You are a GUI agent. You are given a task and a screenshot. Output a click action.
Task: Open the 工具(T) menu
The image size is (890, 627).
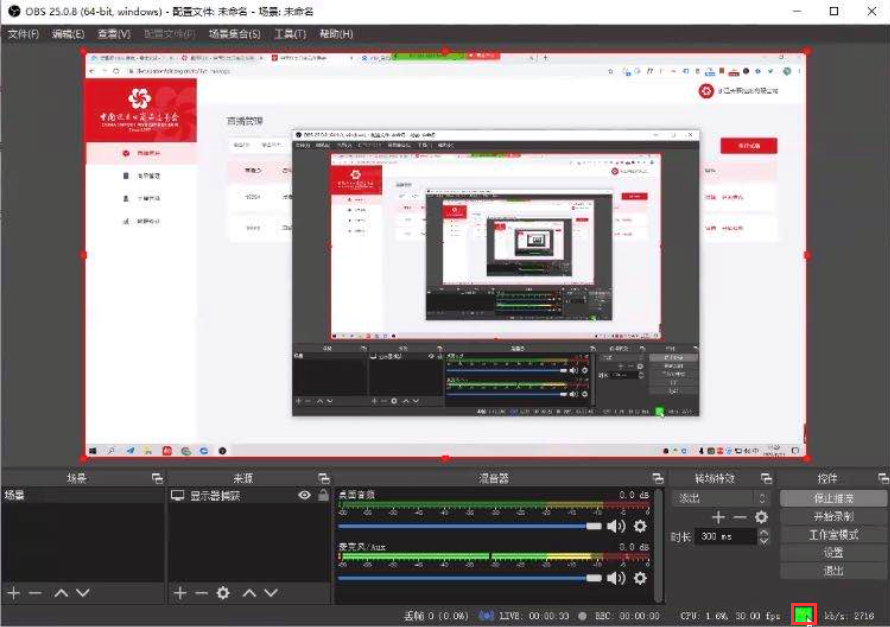(x=289, y=34)
